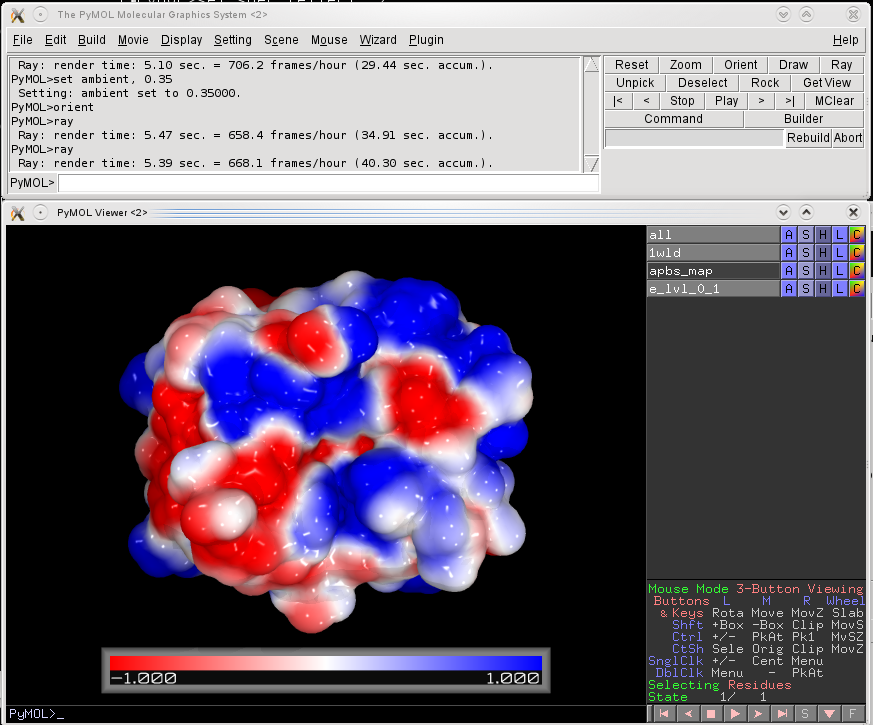Open Color menu for apbs_map object
Screen dimensions: 873x725
pos(856,271)
